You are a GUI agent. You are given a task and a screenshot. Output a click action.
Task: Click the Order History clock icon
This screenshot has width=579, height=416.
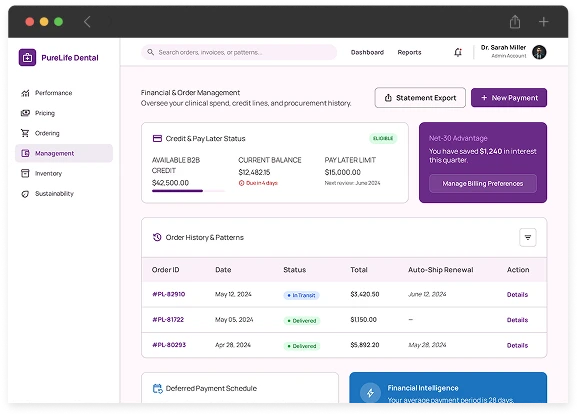[157, 237]
